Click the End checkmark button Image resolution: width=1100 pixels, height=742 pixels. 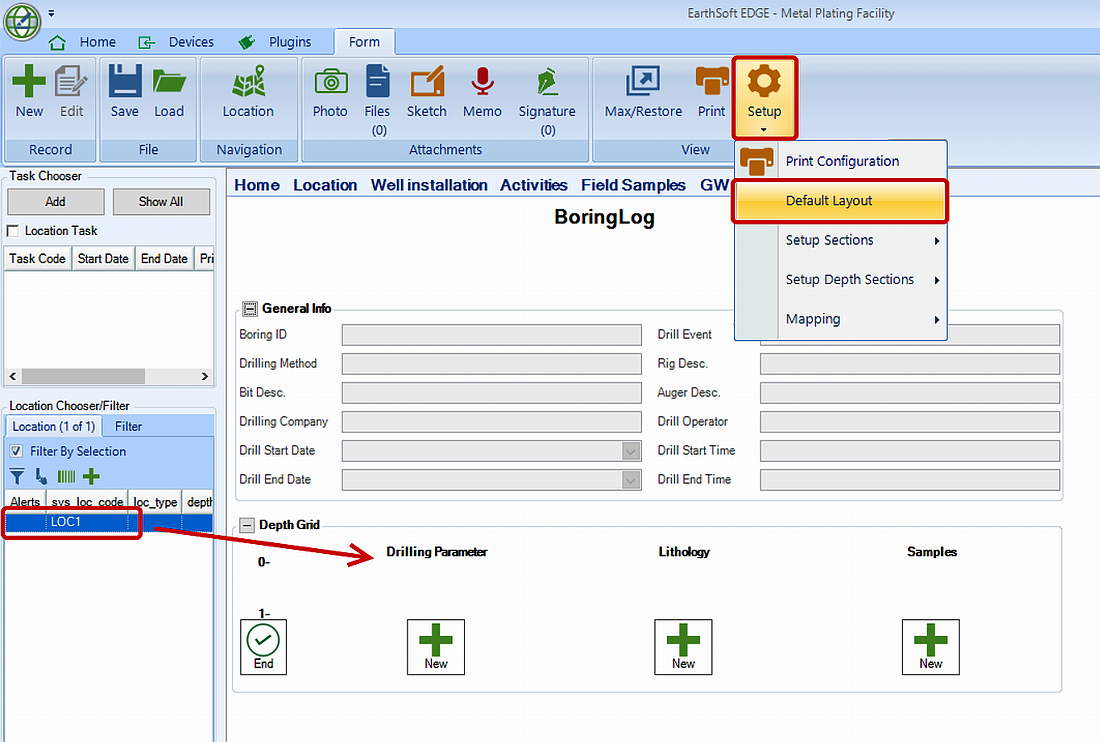(x=263, y=646)
